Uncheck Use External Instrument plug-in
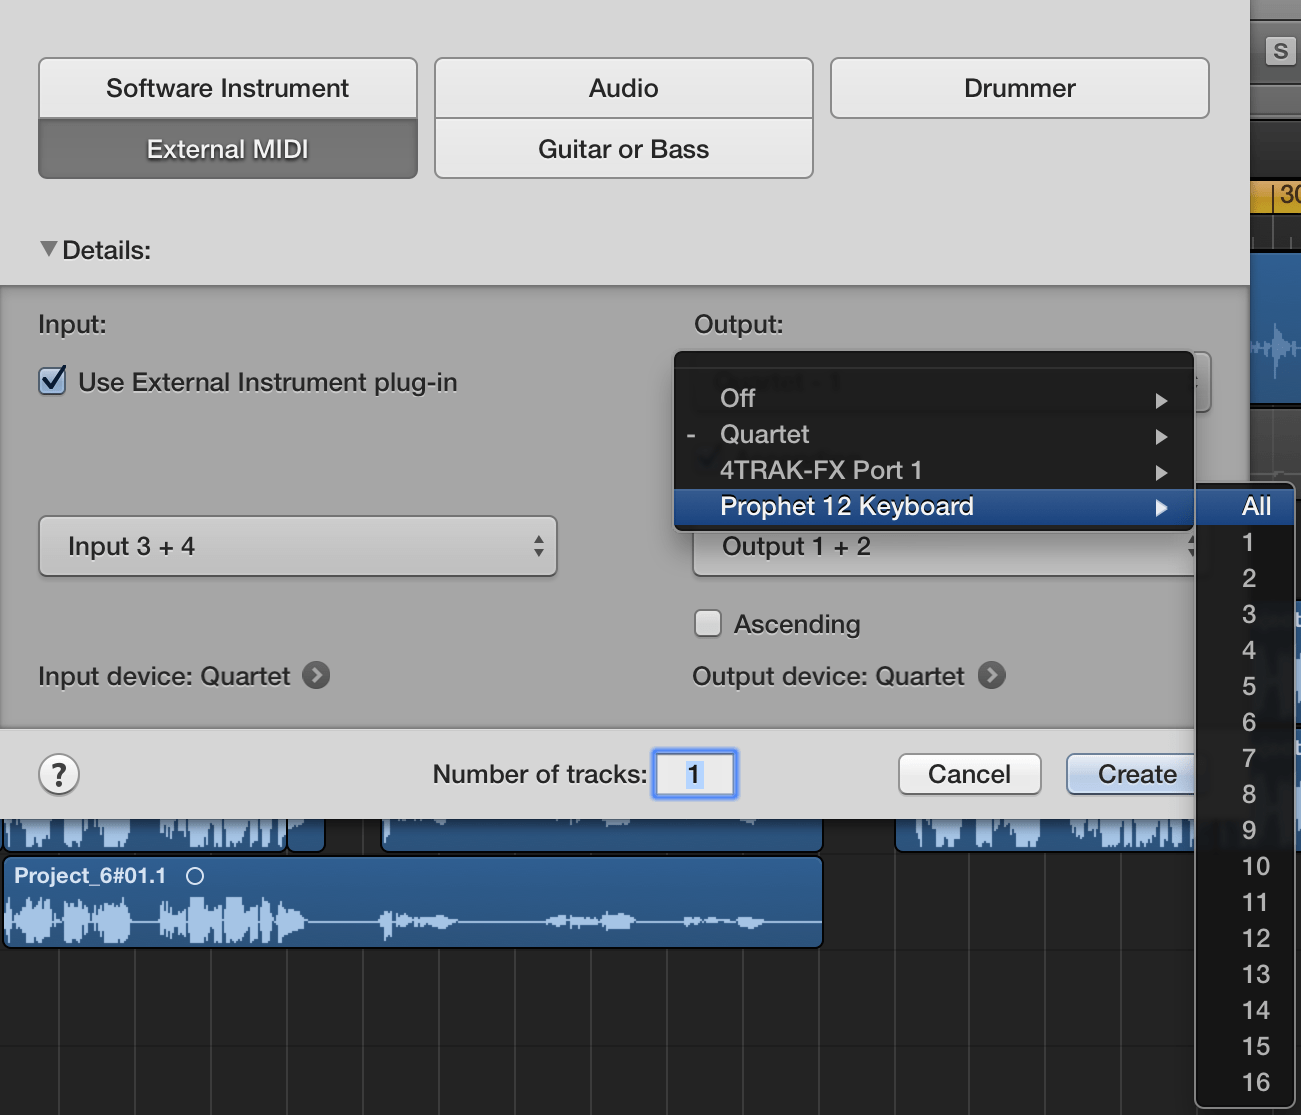1301x1115 pixels. [x=52, y=381]
